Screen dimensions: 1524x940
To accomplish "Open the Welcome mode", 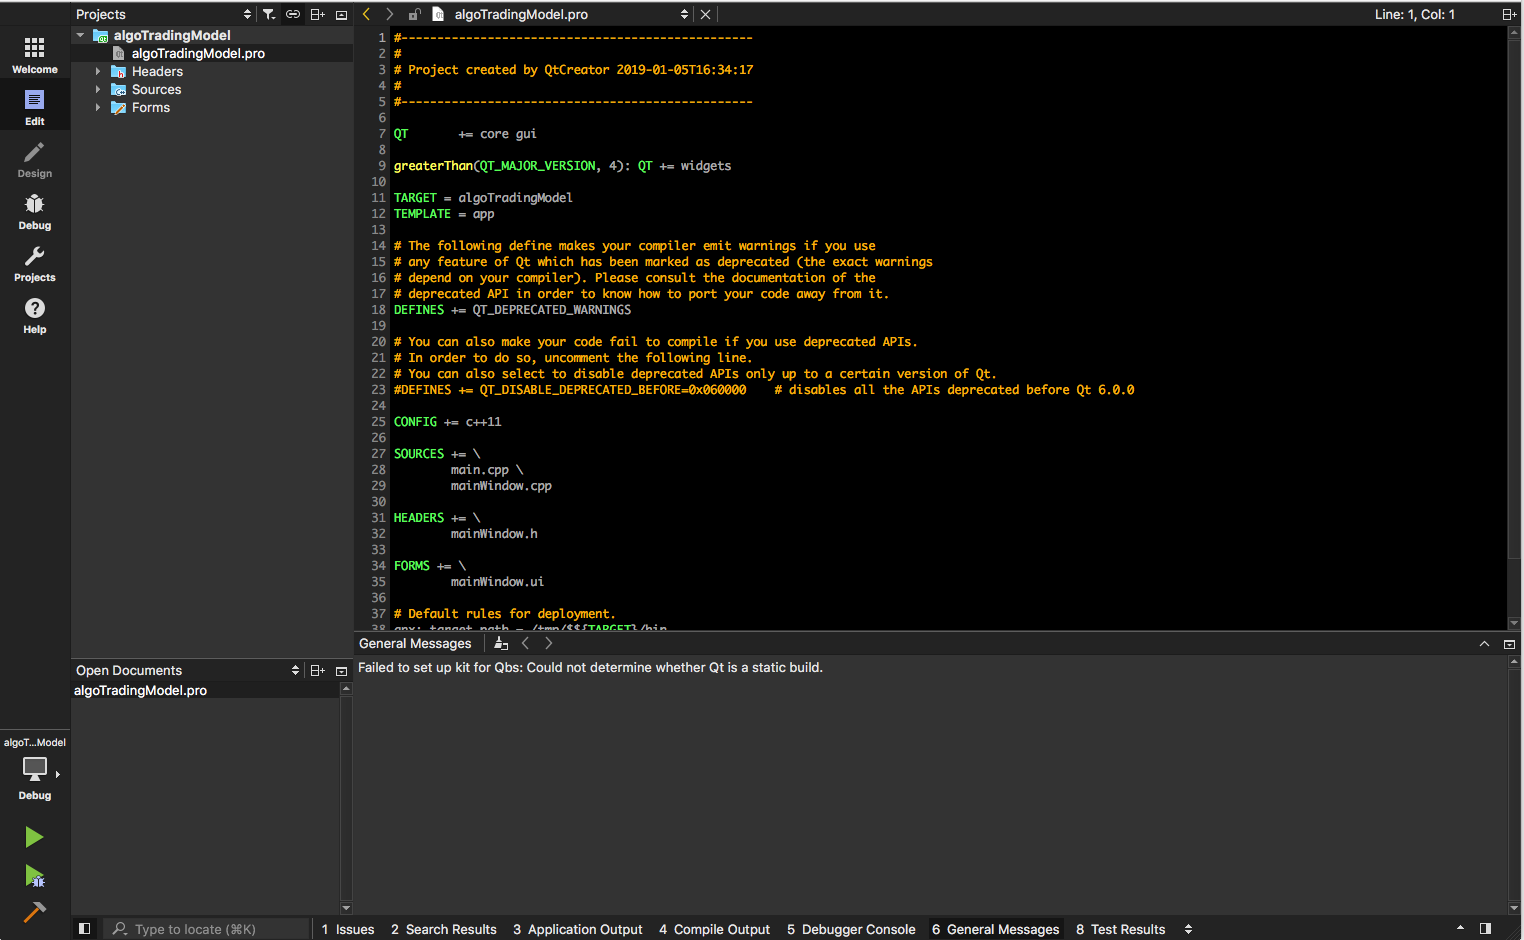I will click(x=35, y=55).
